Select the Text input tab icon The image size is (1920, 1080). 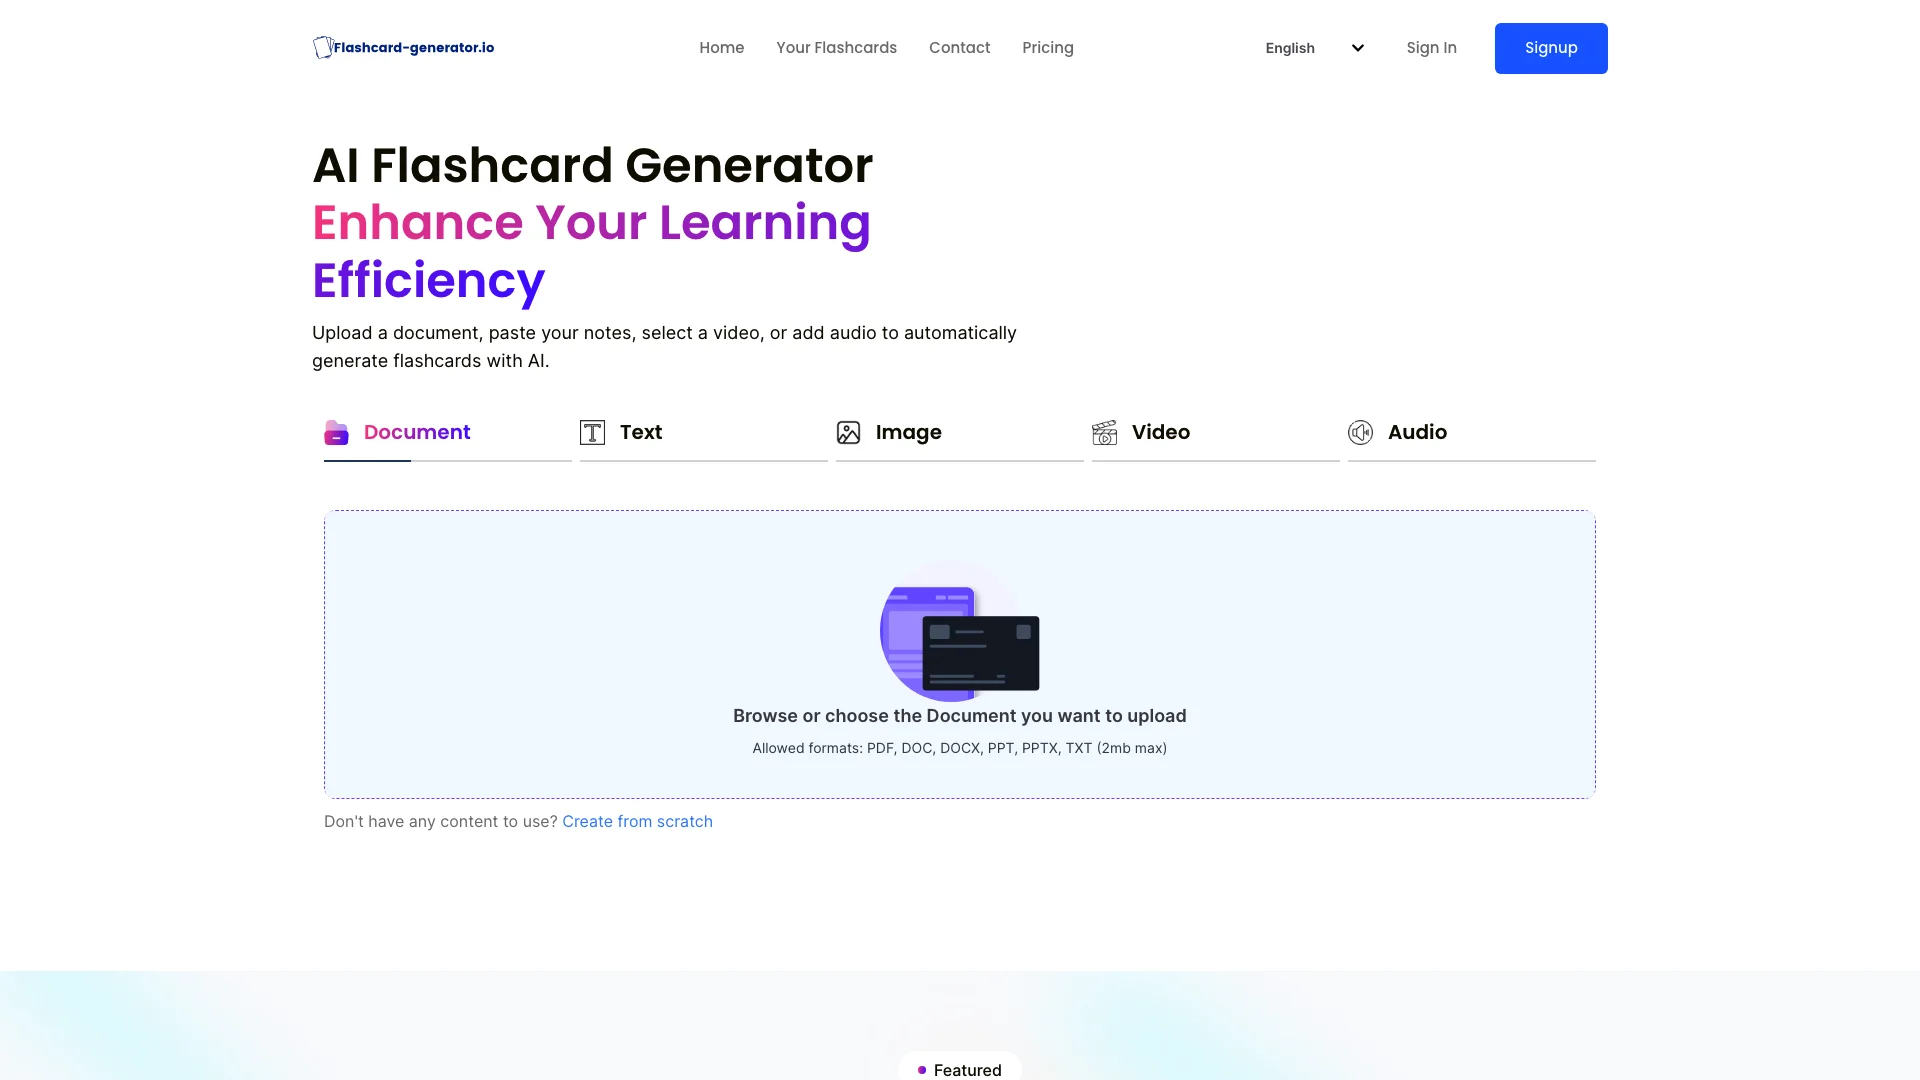tap(592, 431)
